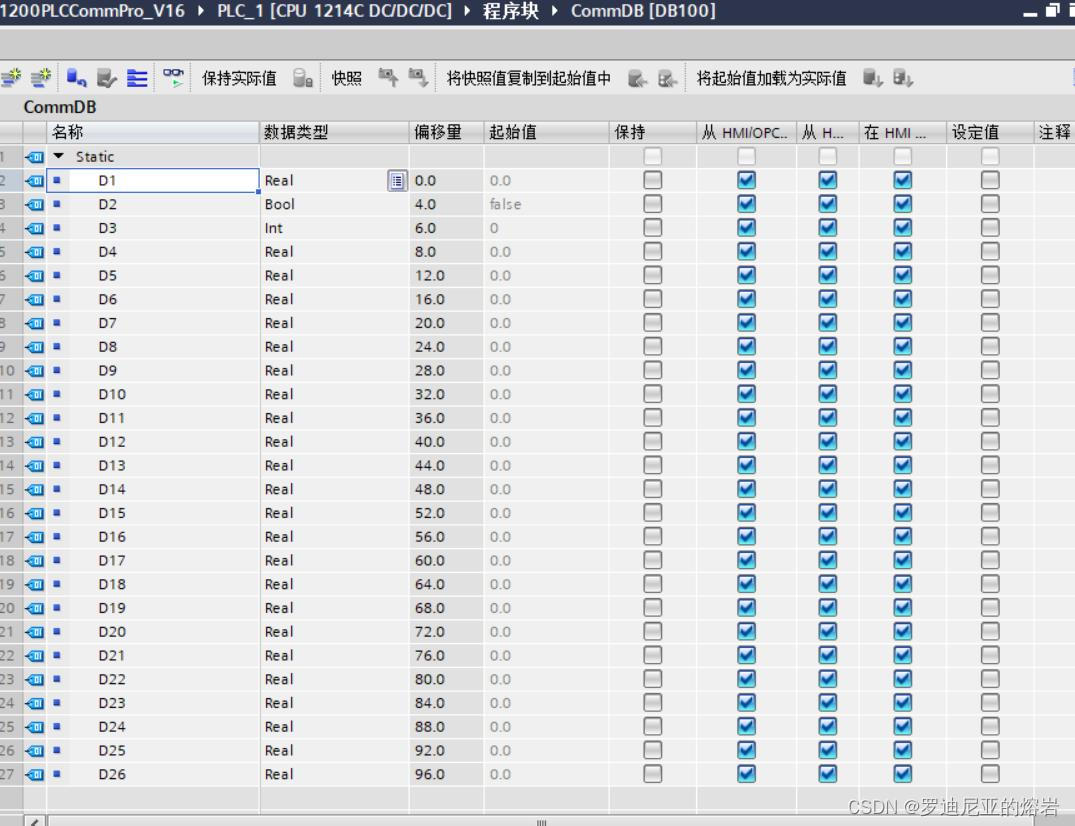Viewport: 1075px width, 826px height.
Task: Expand breadcrumb arrow after 程序块
Action: [x=555, y=11]
